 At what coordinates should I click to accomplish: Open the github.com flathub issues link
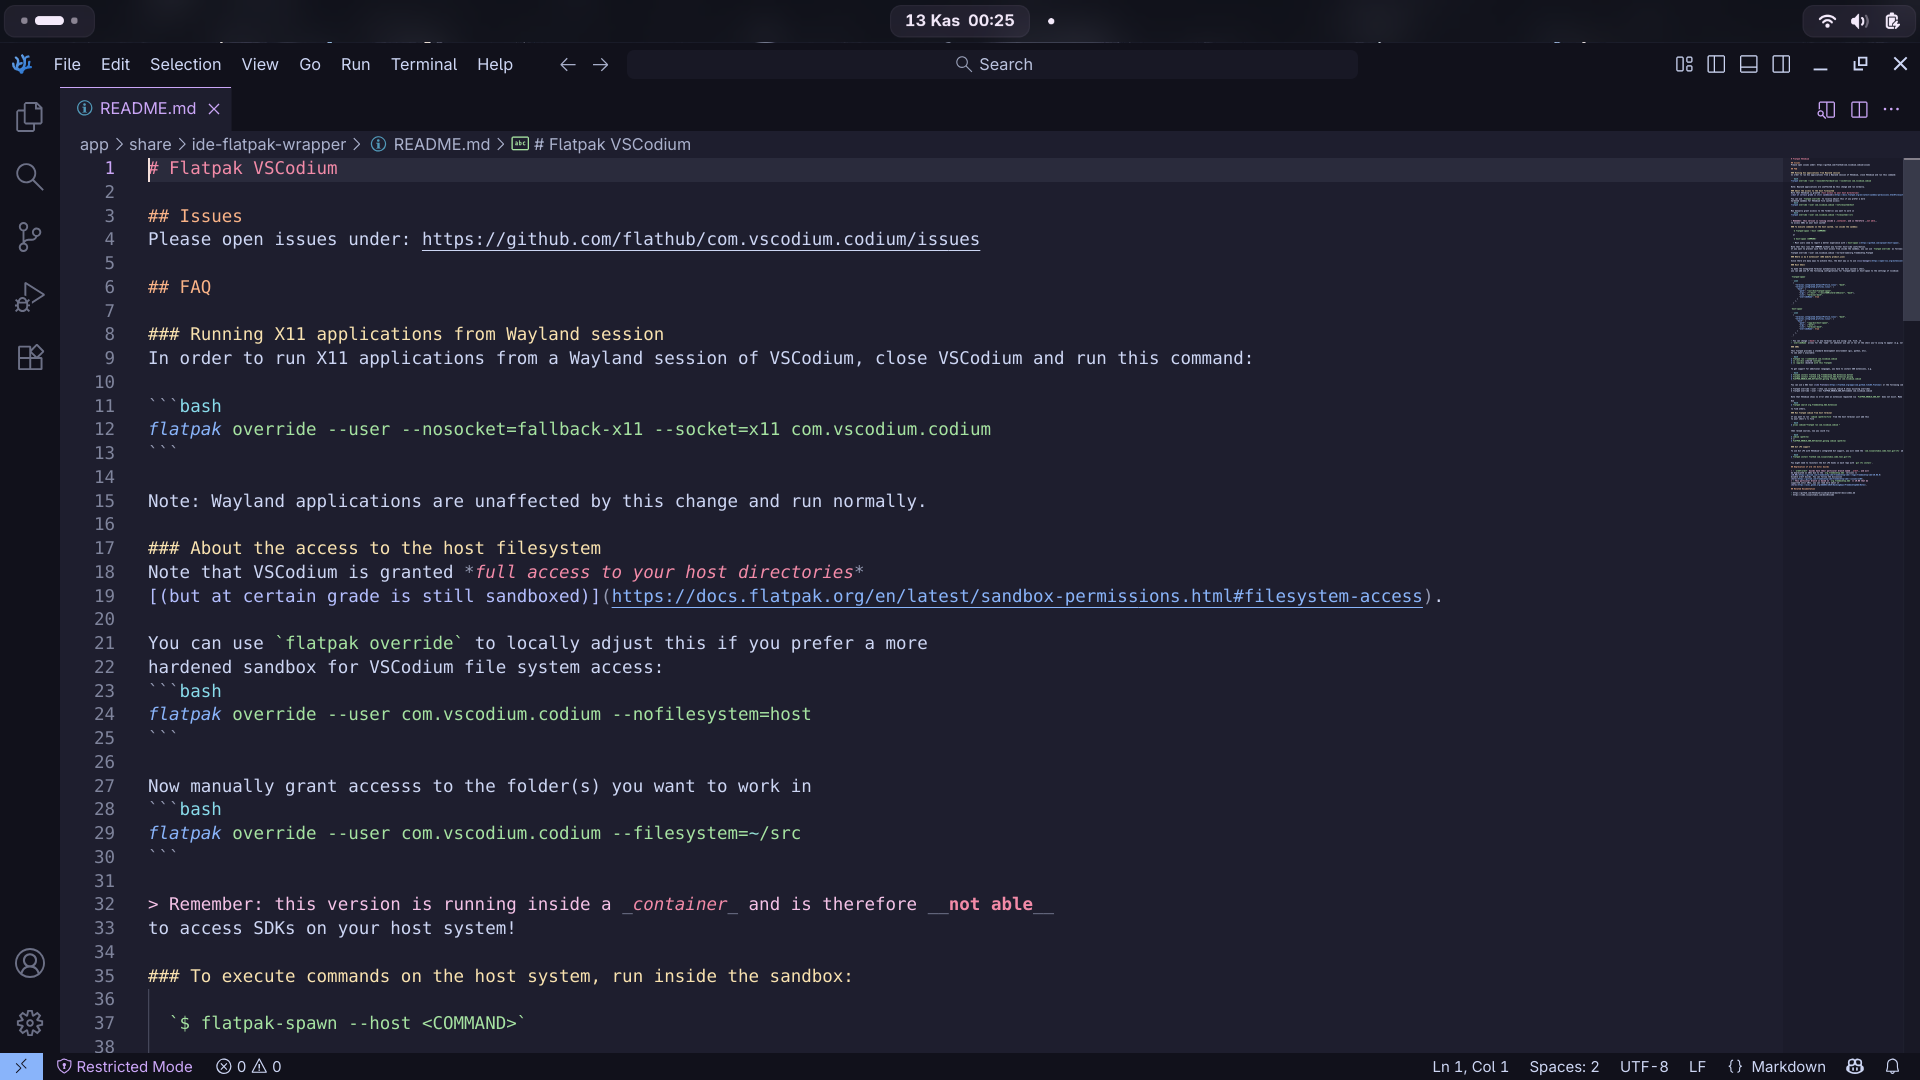701,239
